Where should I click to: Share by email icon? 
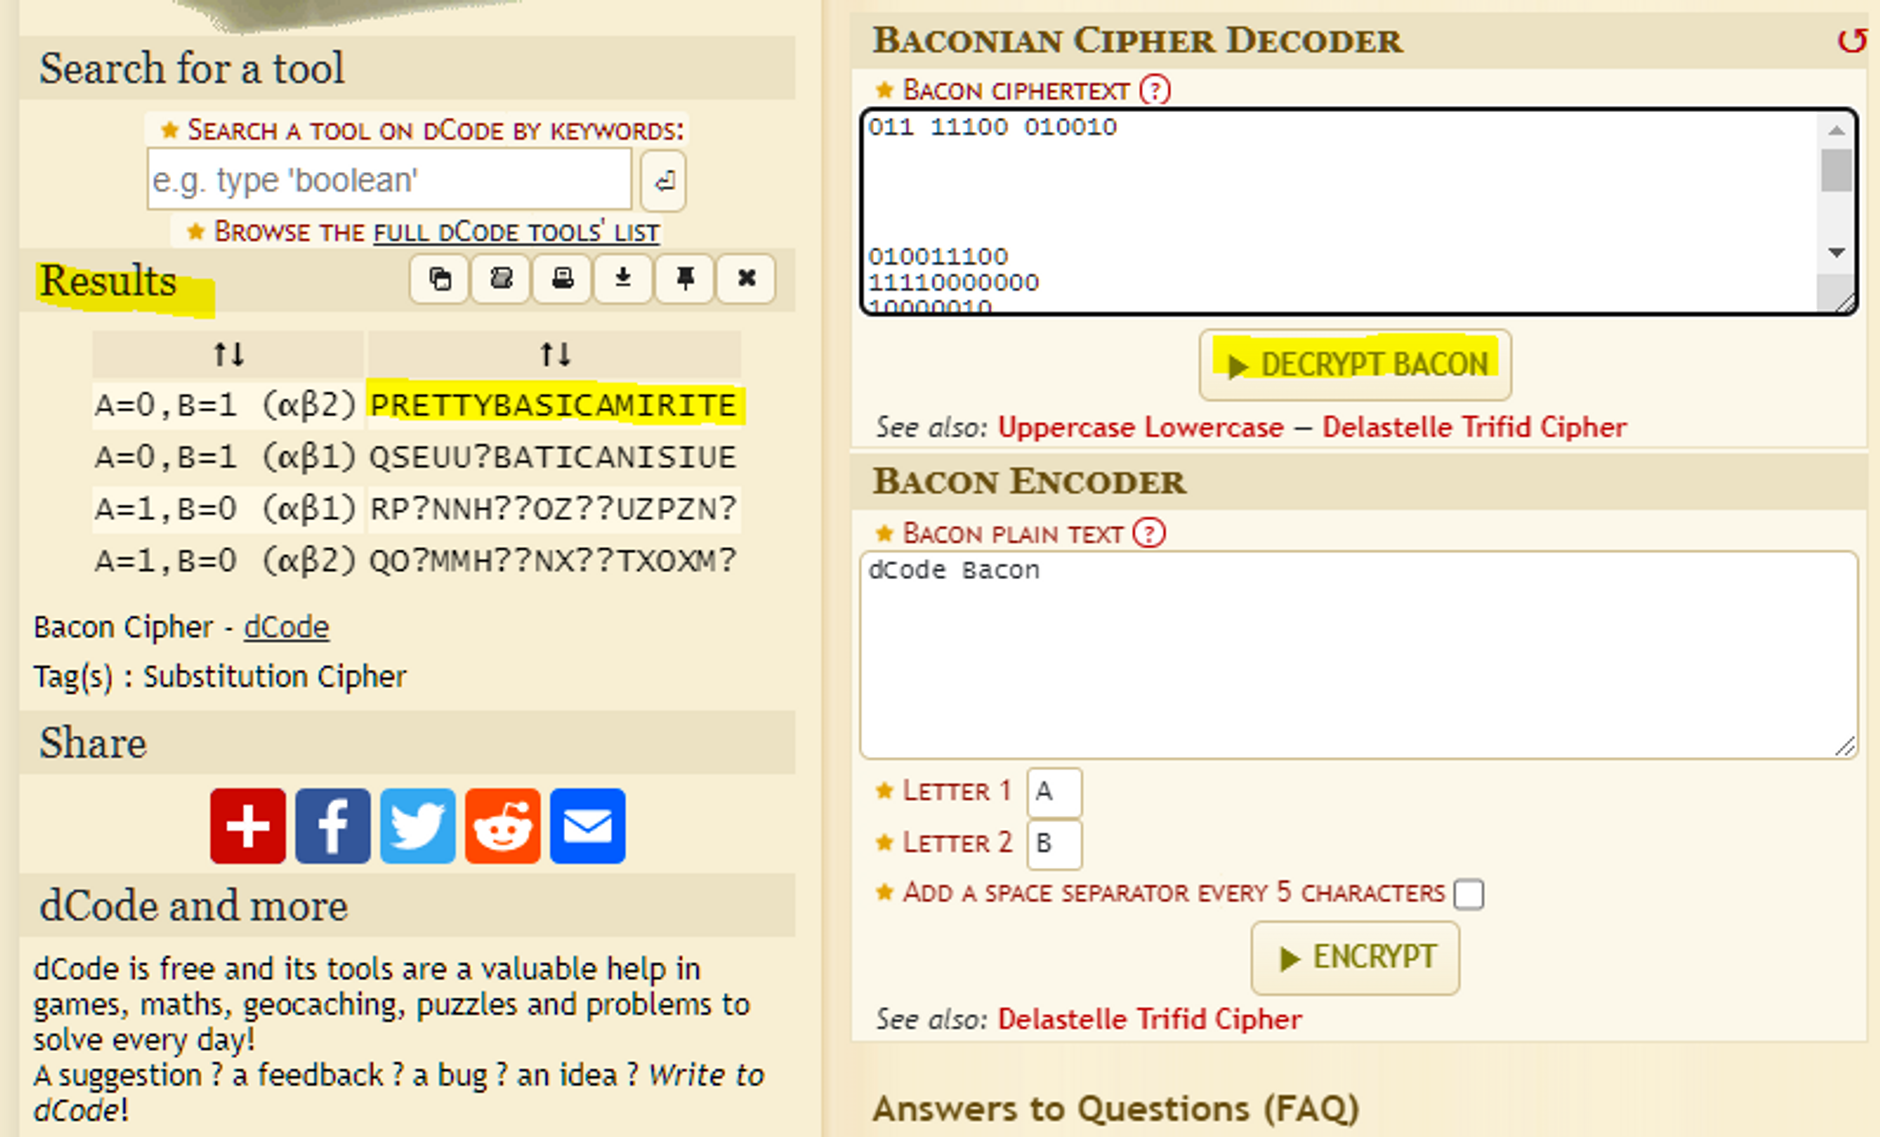(588, 826)
